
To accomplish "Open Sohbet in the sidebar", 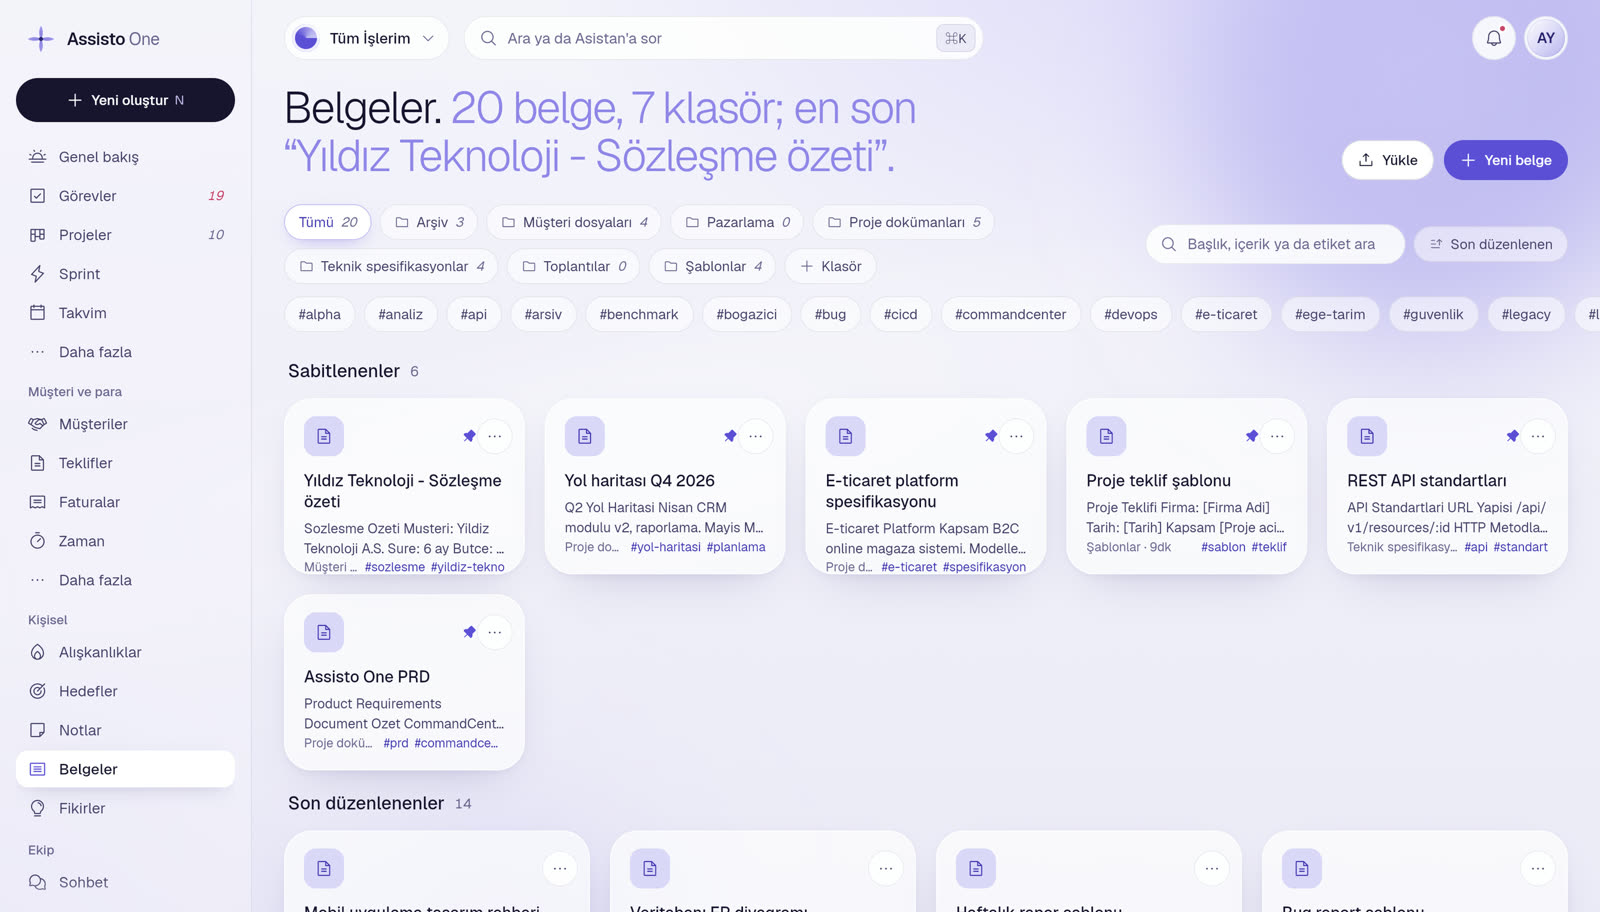I will 125,882.
